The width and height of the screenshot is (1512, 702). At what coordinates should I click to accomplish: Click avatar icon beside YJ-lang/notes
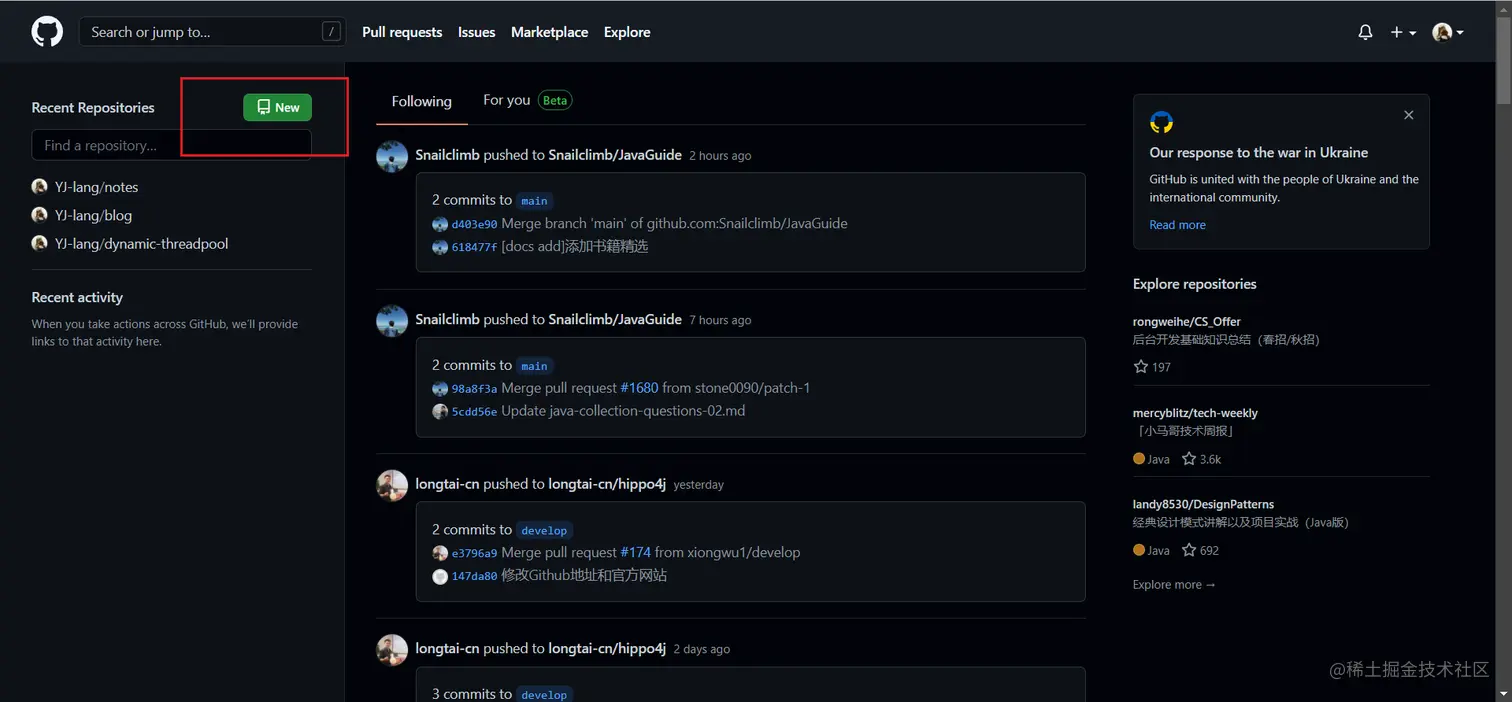(40, 187)
